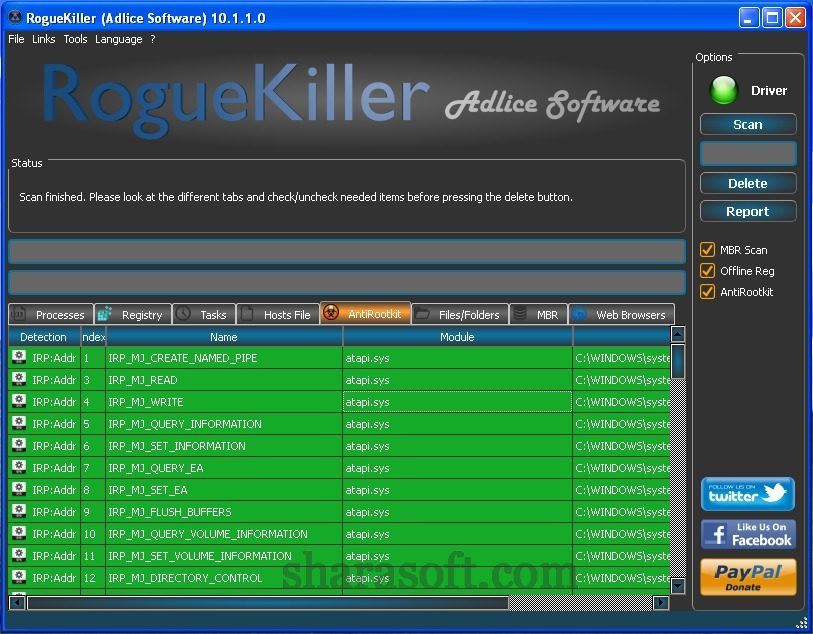The width and height of the screenshot is (813, 634).
Task: Sort by the Name column header
Action: (x=223, y=337)
